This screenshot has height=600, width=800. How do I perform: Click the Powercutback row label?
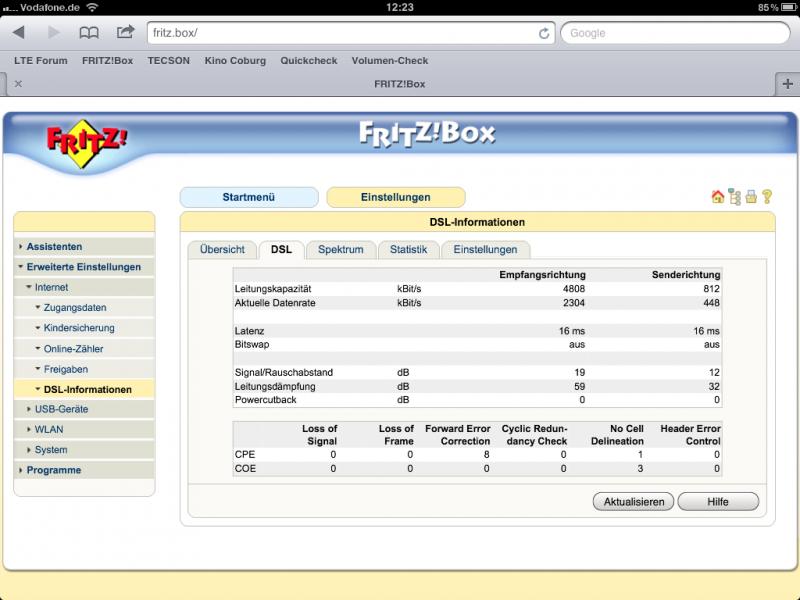pyautogui.click(x=266, y=400)
